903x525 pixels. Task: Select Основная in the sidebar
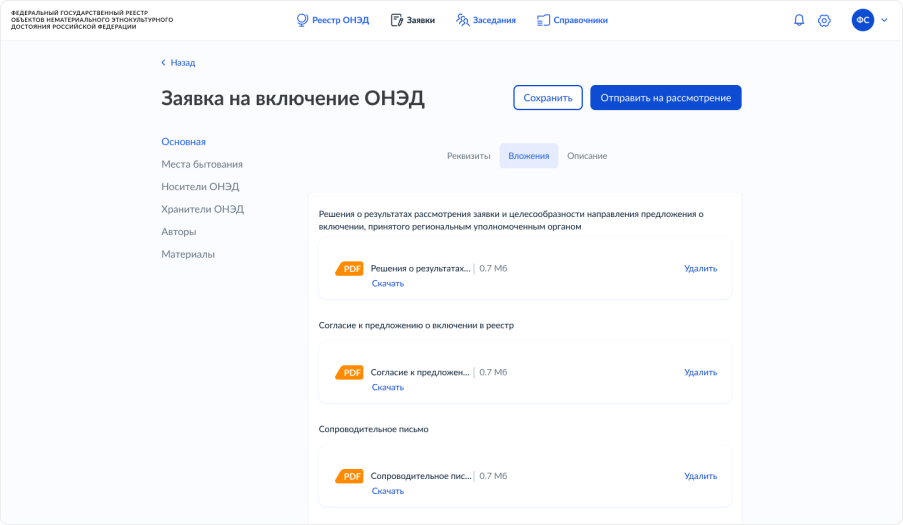pos(183,142)
